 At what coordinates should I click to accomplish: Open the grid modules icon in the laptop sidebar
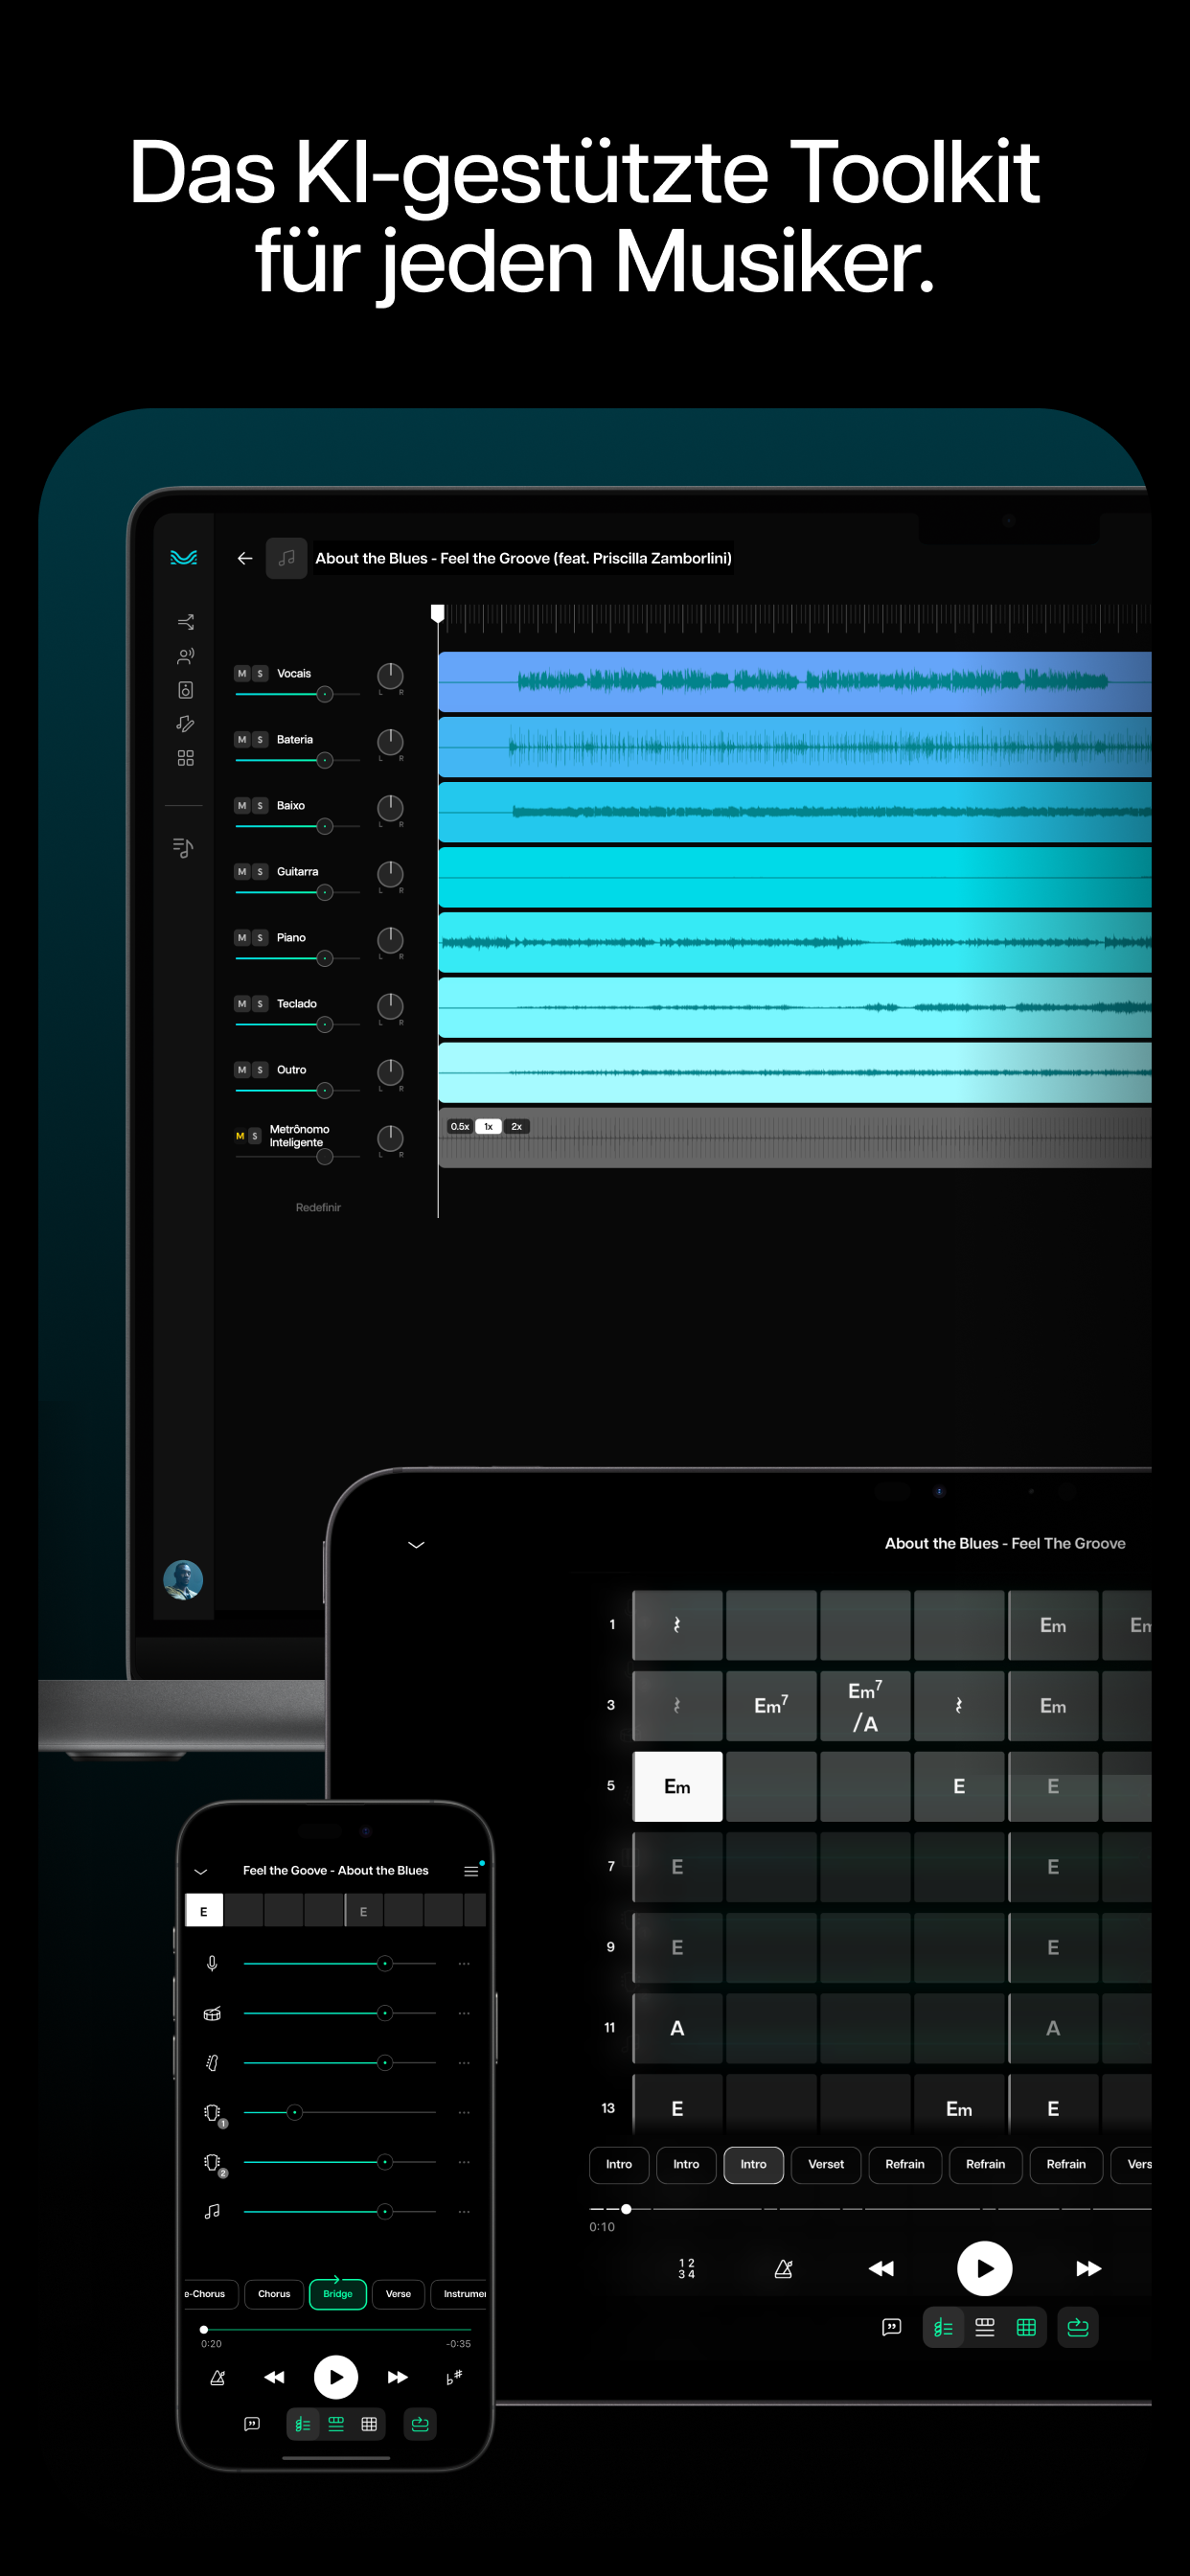coord(185,757)
